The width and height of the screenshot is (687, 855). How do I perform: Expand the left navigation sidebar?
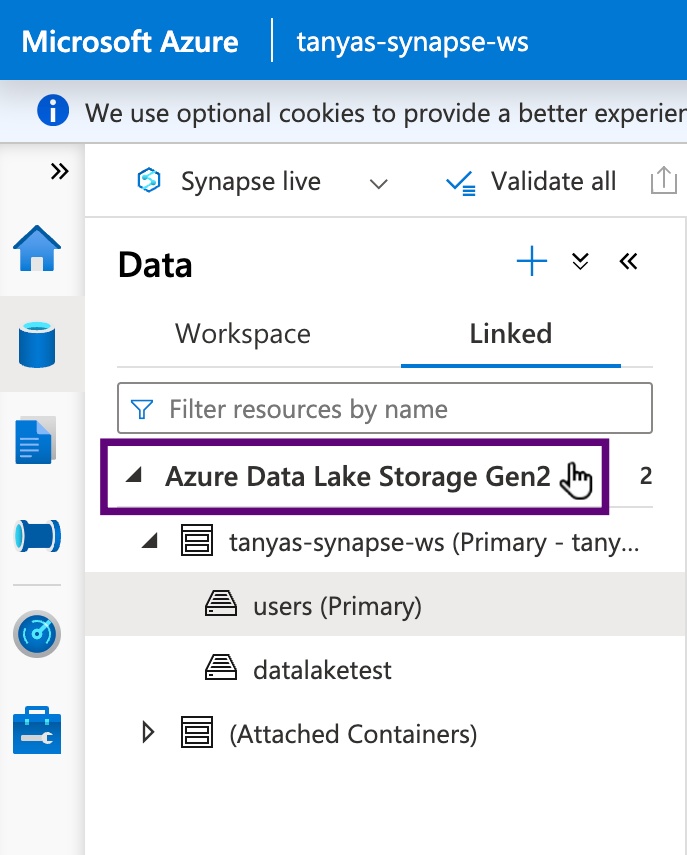(x=60, y=171)
